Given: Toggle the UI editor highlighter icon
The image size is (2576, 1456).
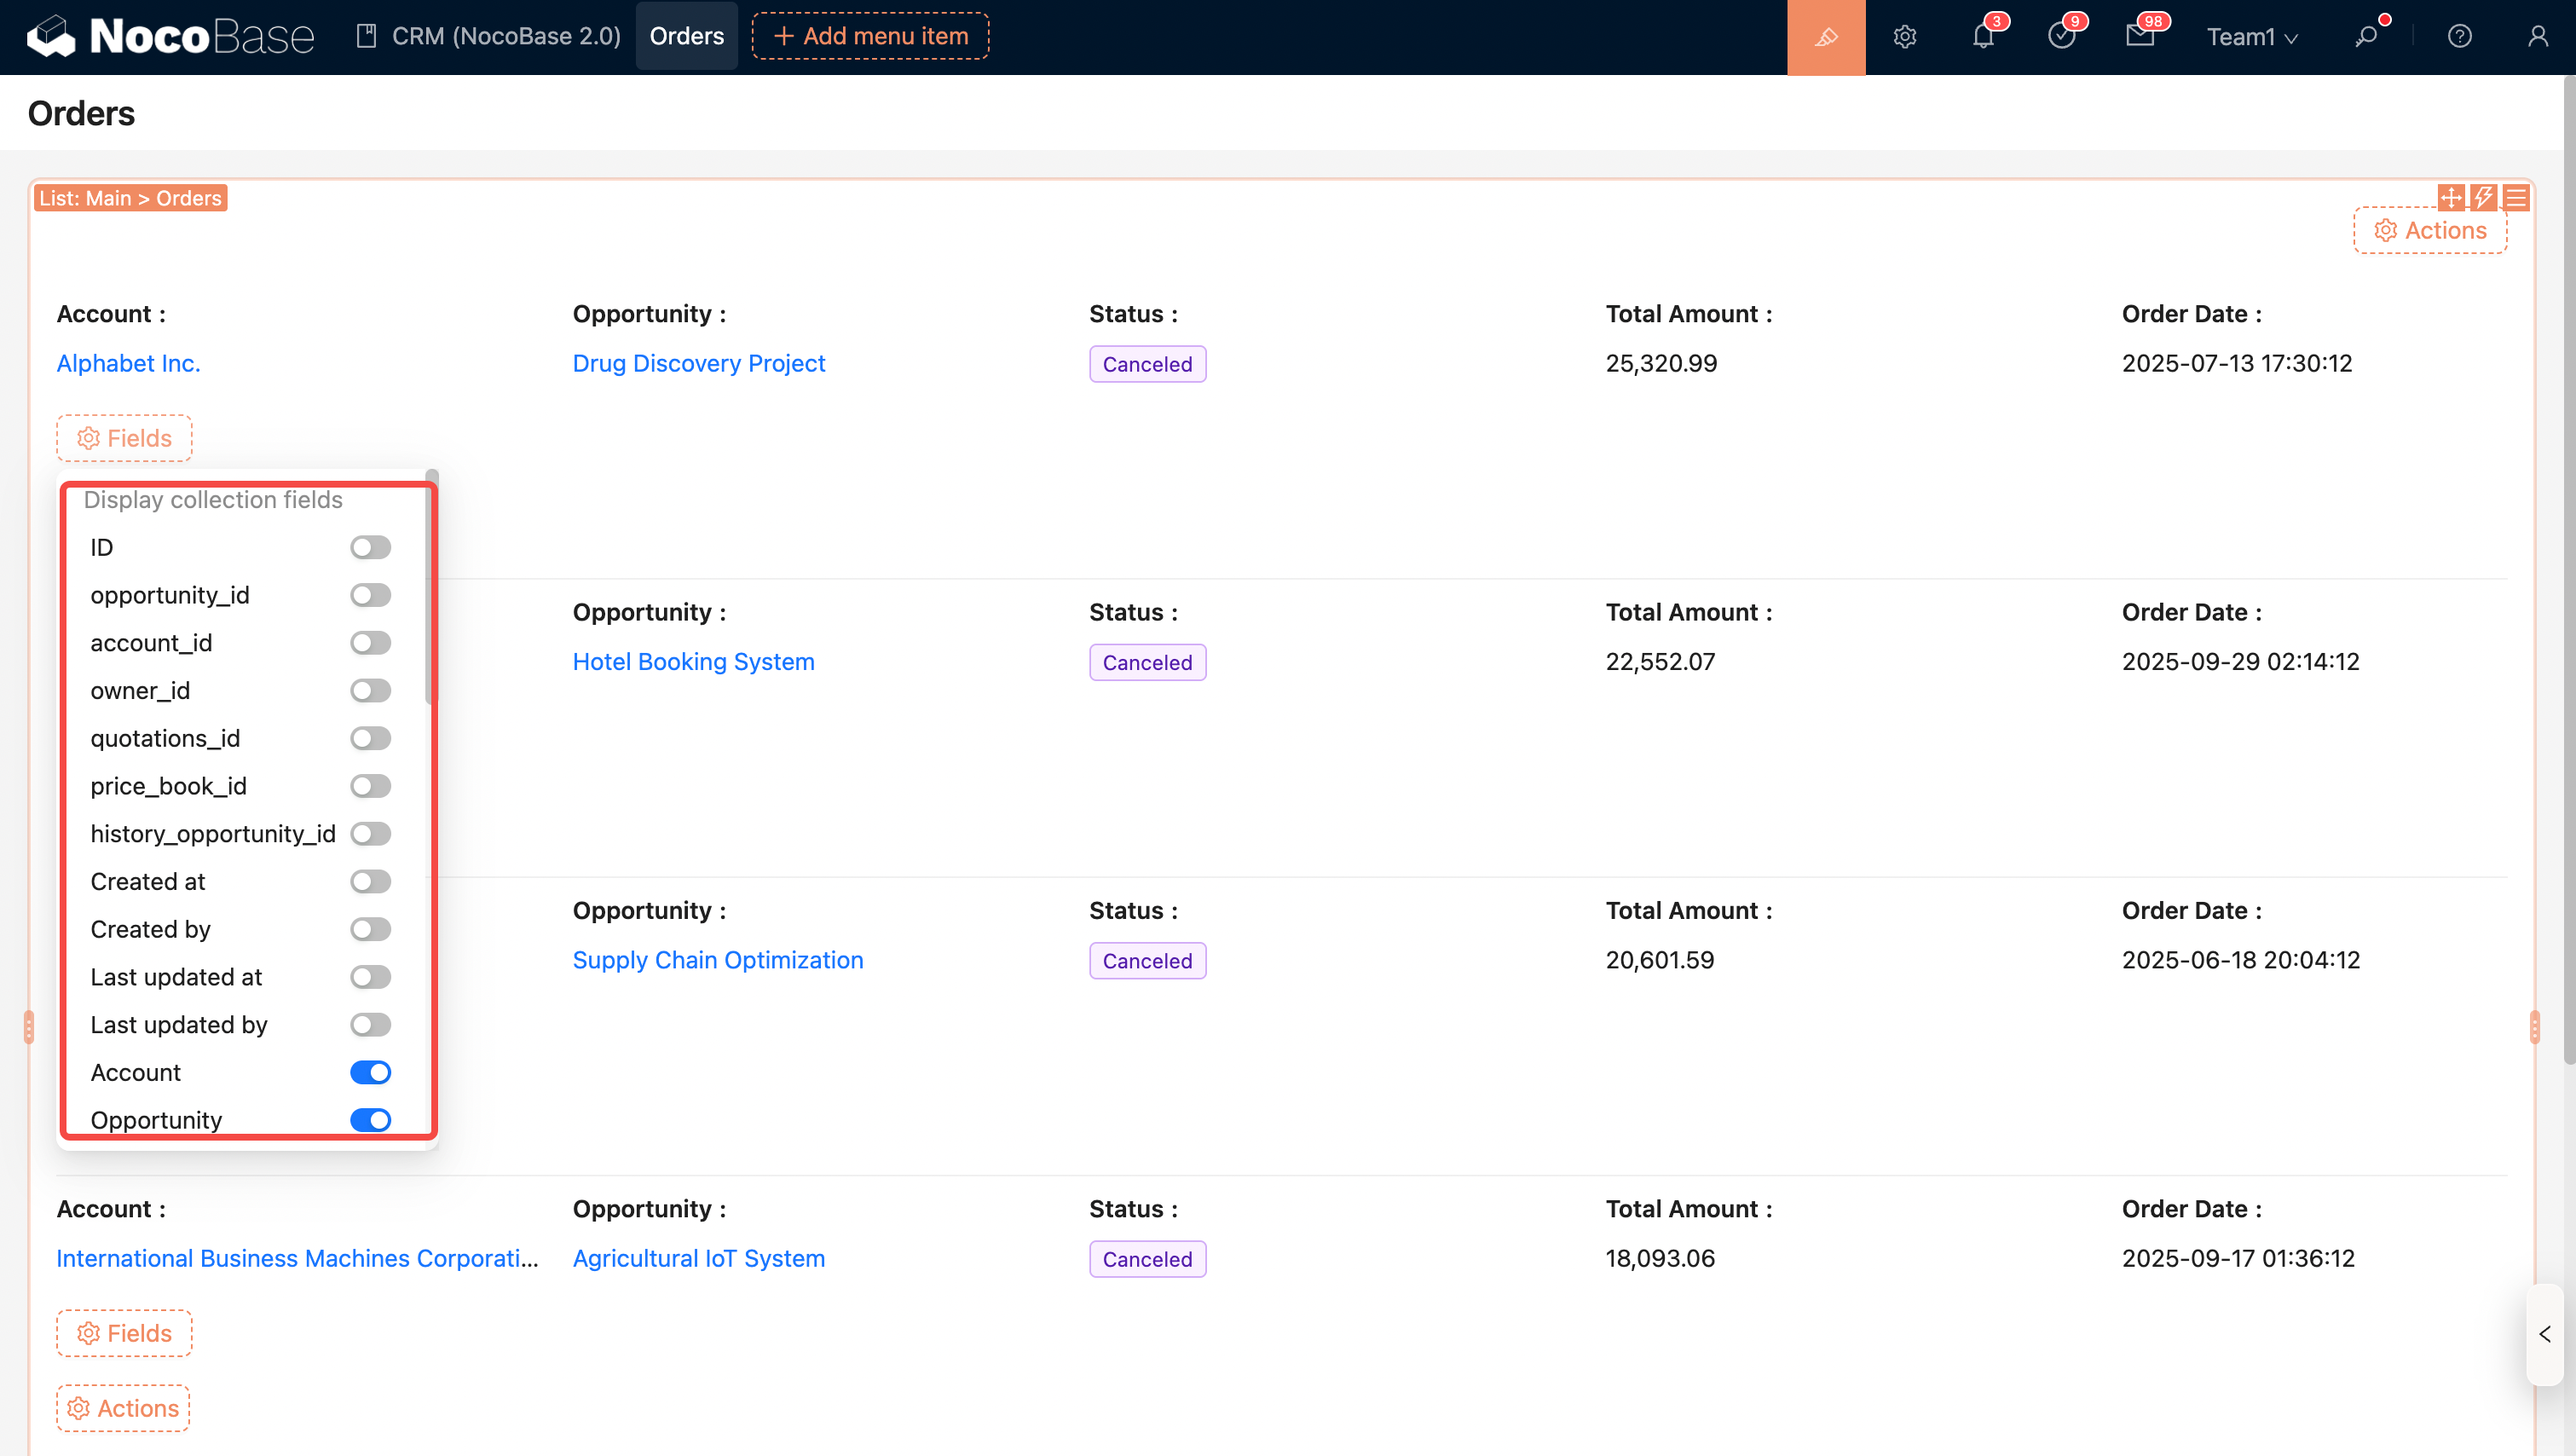Looking at the screenshot, I should coord(1825,37).
